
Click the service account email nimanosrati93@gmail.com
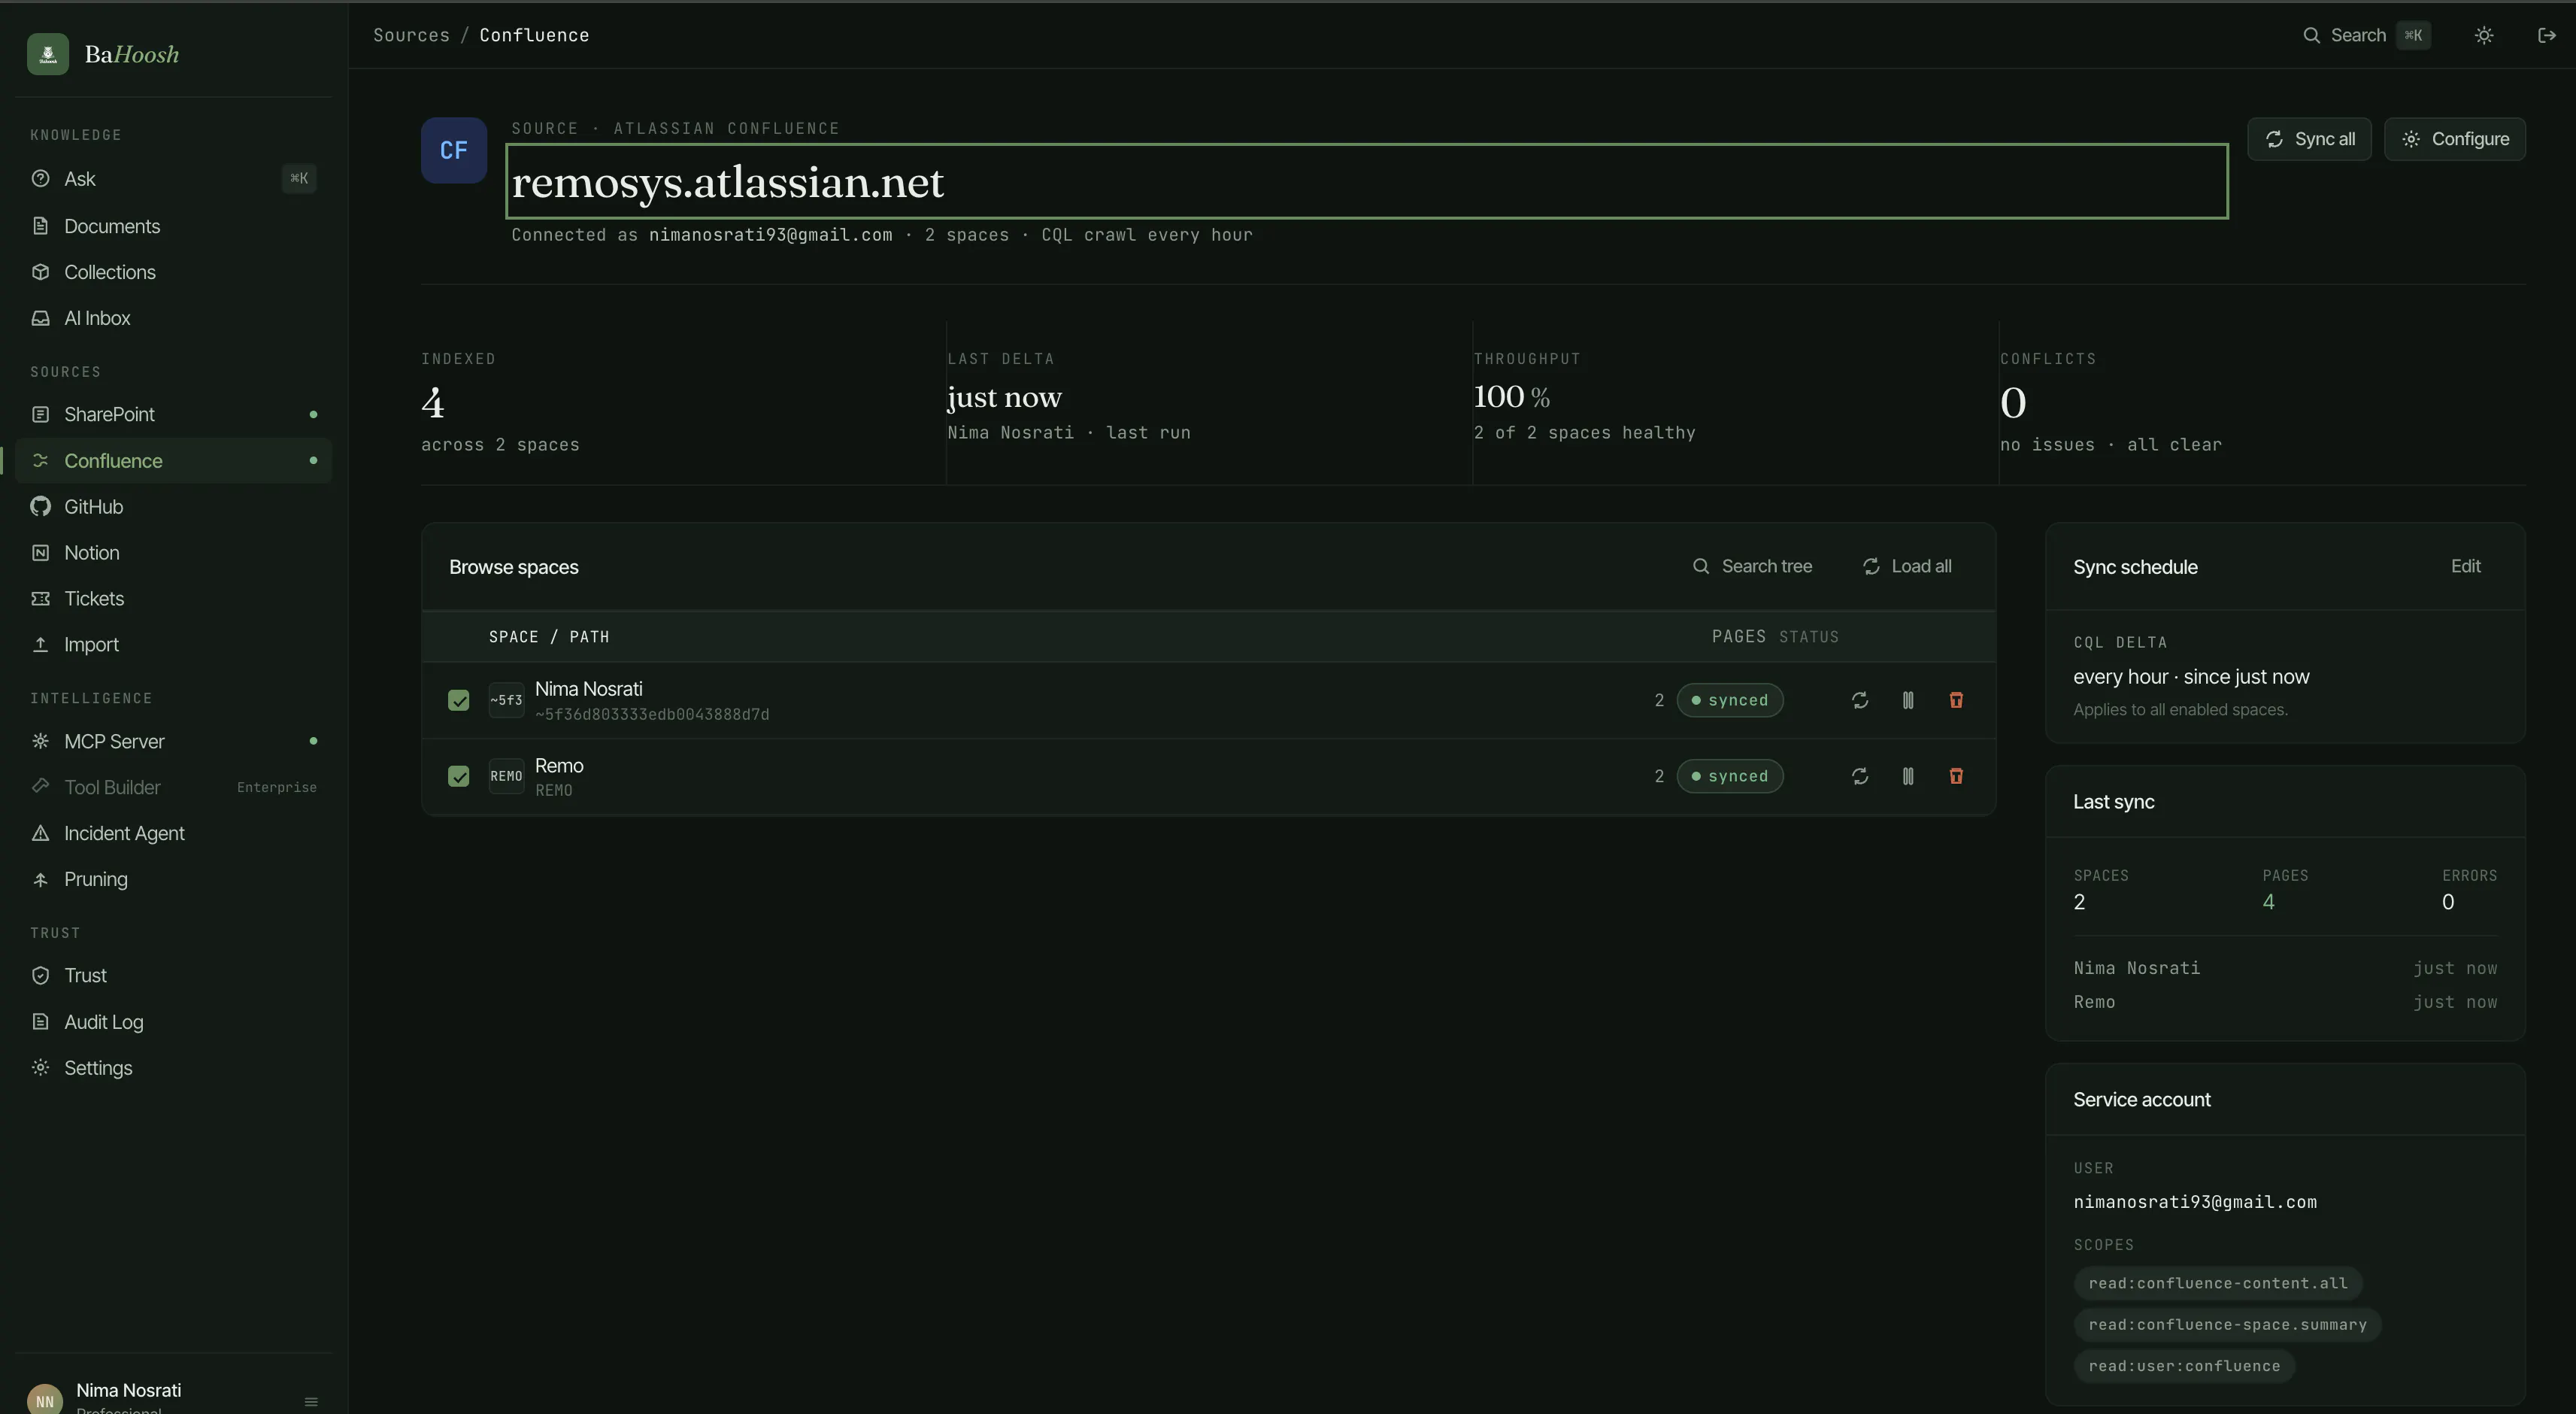[2195, 1202]
